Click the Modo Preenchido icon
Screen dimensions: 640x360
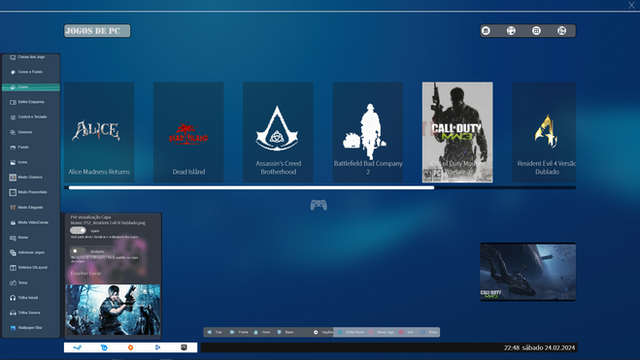pos(13,192)
